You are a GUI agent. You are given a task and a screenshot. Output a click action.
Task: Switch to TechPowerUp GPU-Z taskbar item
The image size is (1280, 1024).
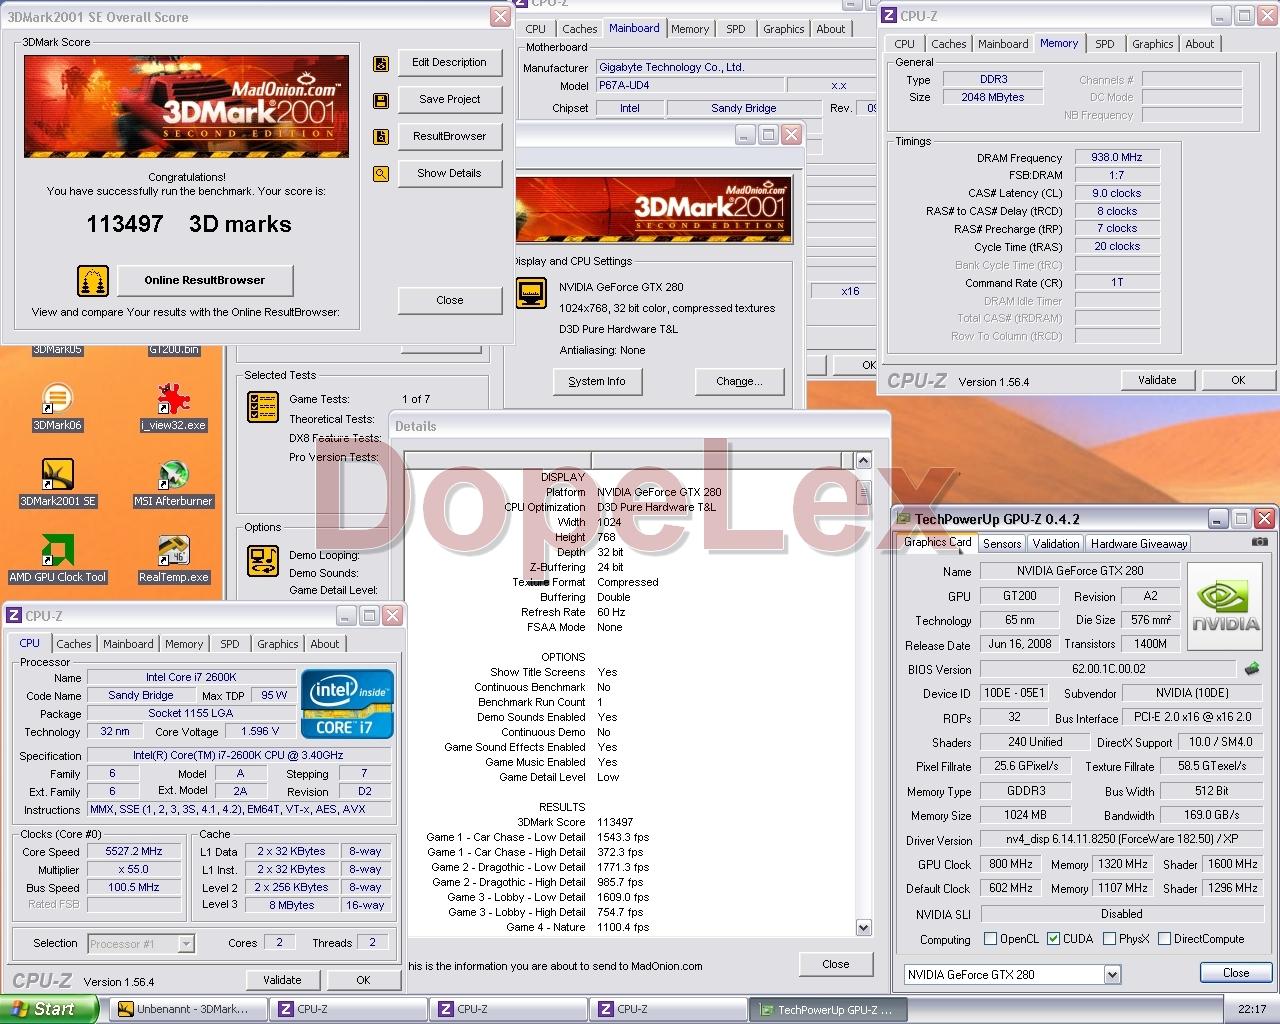828,1009
